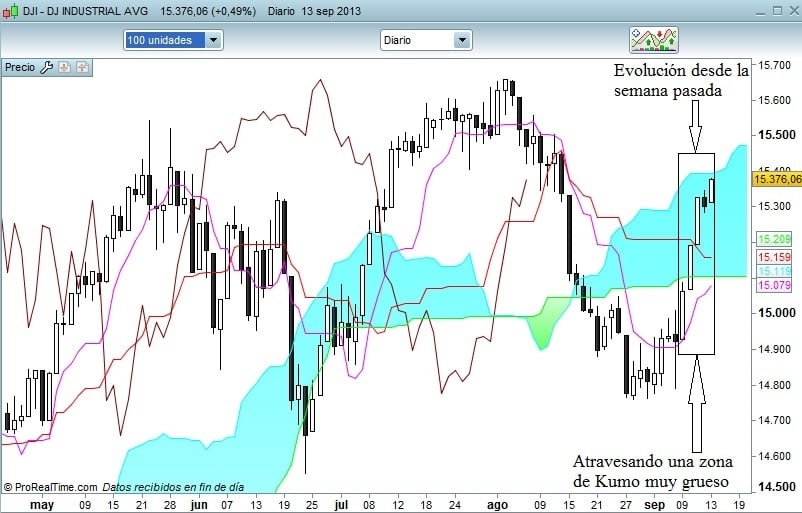Click the yellow 15.376,06 current price tag
The image size is (802, 513).
[x=777, y=179]
